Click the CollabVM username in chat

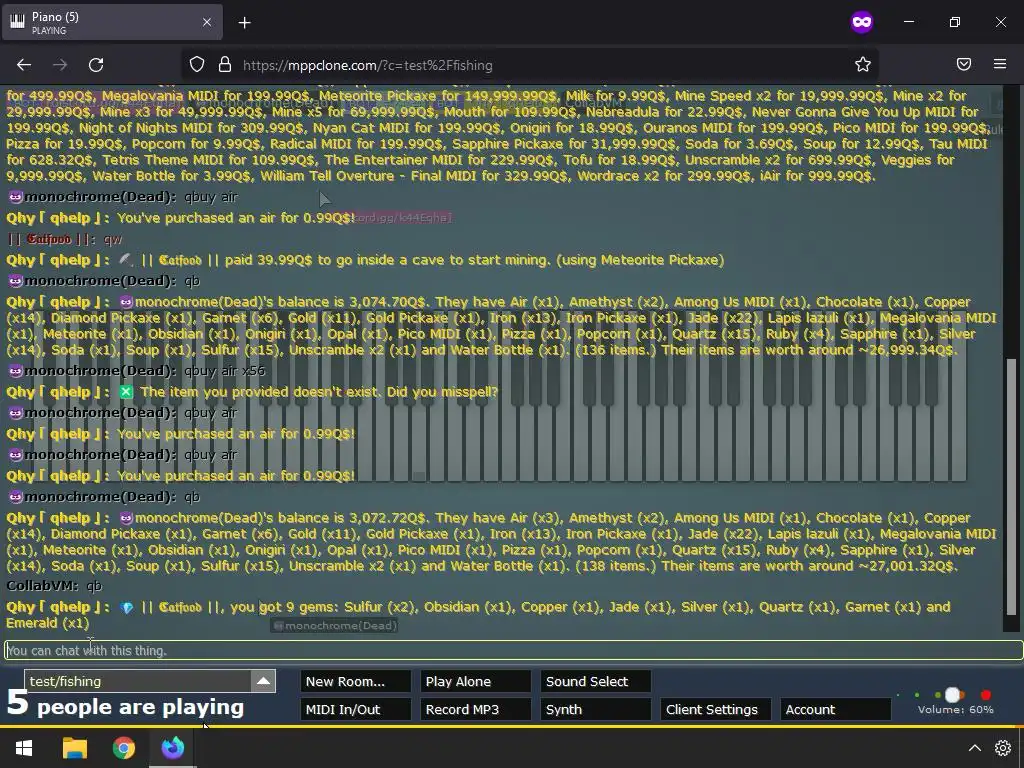[x=42, y=586]
